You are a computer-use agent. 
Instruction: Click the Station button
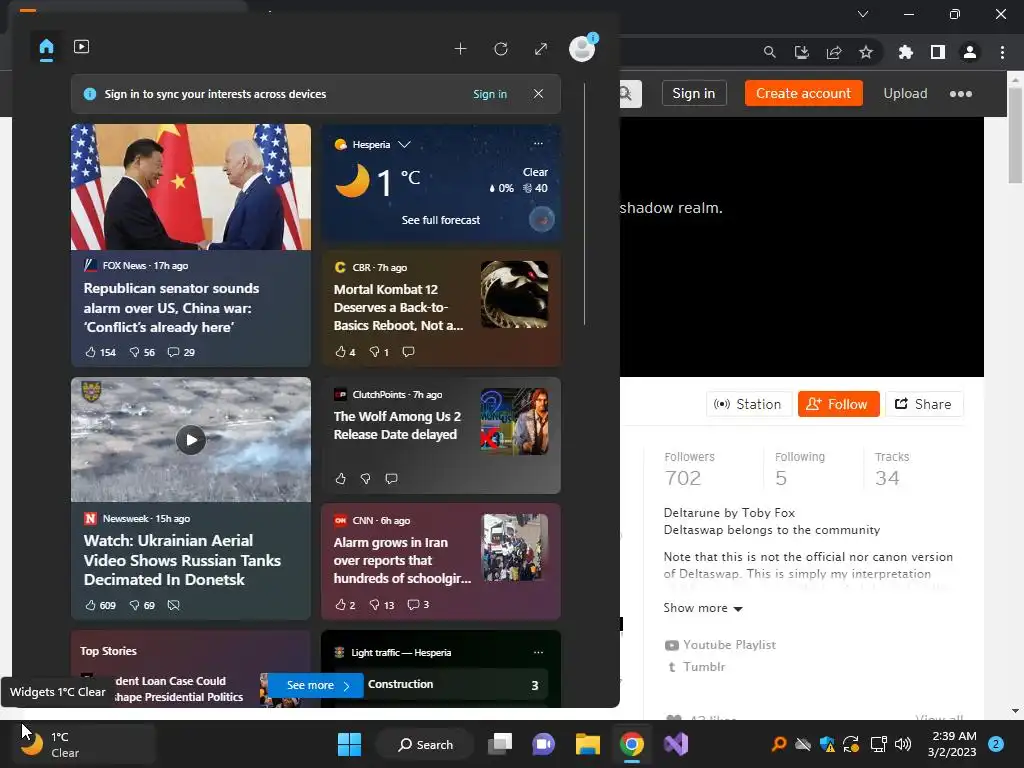click(748, 404)
